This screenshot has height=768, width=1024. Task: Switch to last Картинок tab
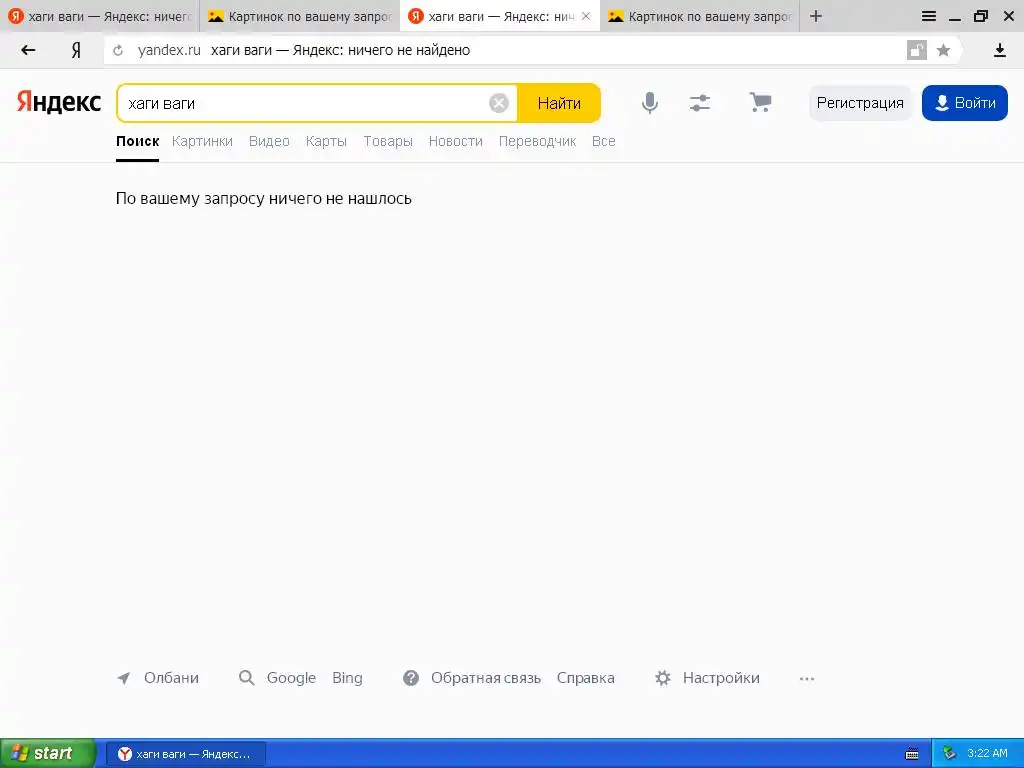pyautogui.click(x=700, y=16)
